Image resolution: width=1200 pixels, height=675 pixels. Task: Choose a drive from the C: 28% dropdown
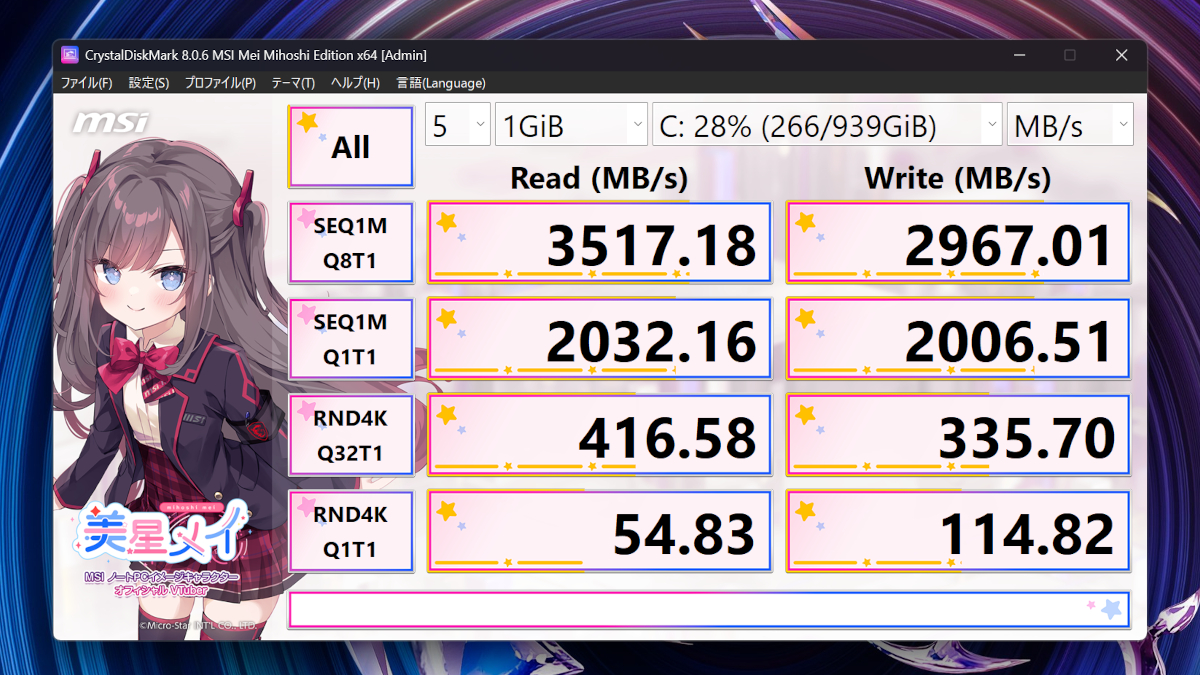[827, 126]
